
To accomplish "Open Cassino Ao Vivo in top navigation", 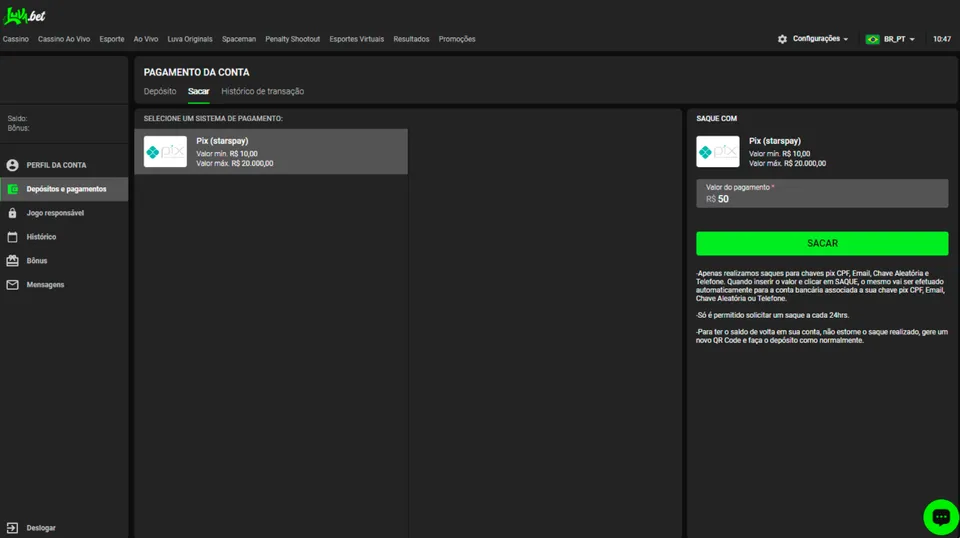I will (64, 39).
